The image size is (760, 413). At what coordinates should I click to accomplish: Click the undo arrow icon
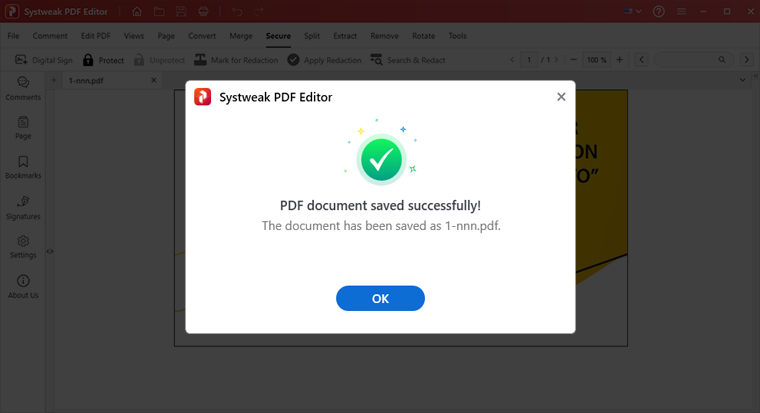click(x=237, y=11)
